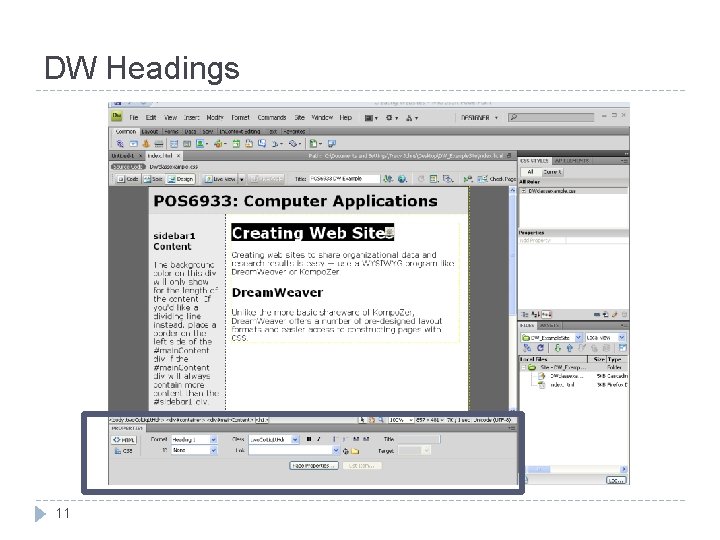This screenshot has height=540, width=720.
Task: Click the Browse for File folder icon
Action: pyautogui.click(x=355, y=451)
